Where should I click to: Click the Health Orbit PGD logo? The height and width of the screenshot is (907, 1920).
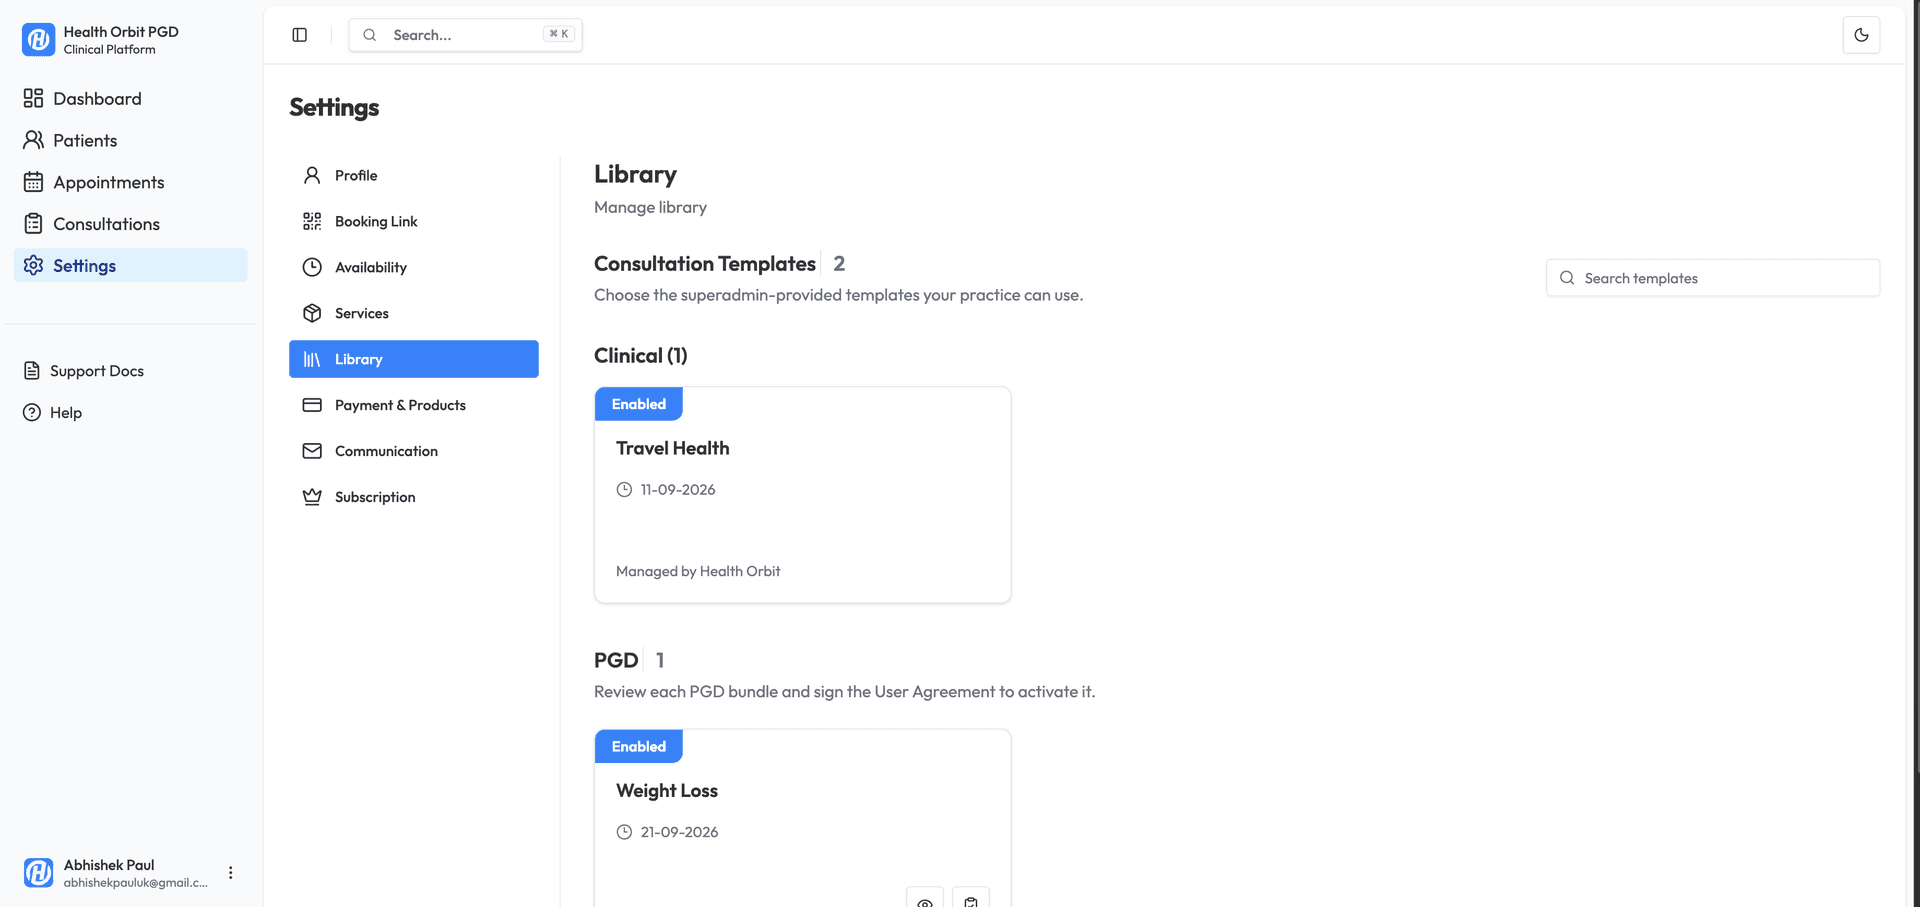click(x=38, y=40)
